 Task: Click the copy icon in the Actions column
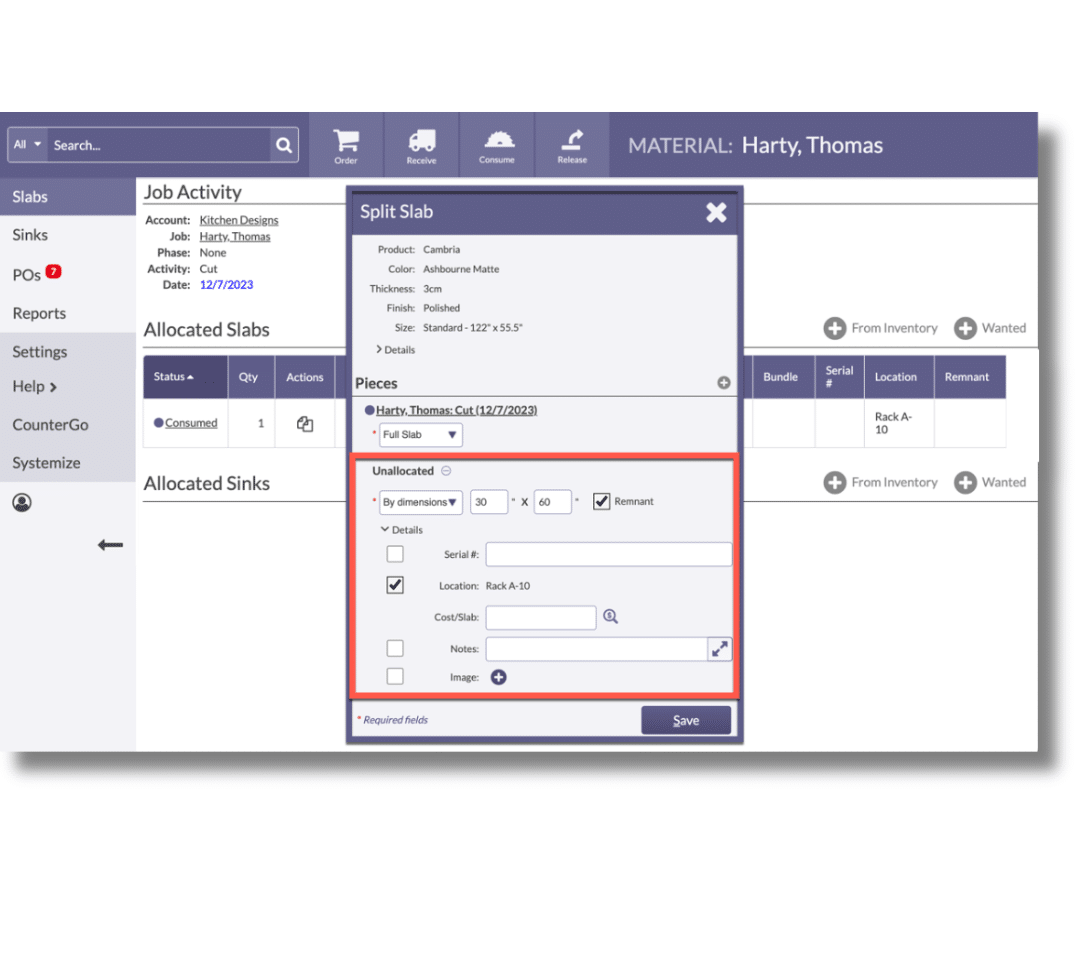[305, 424]
